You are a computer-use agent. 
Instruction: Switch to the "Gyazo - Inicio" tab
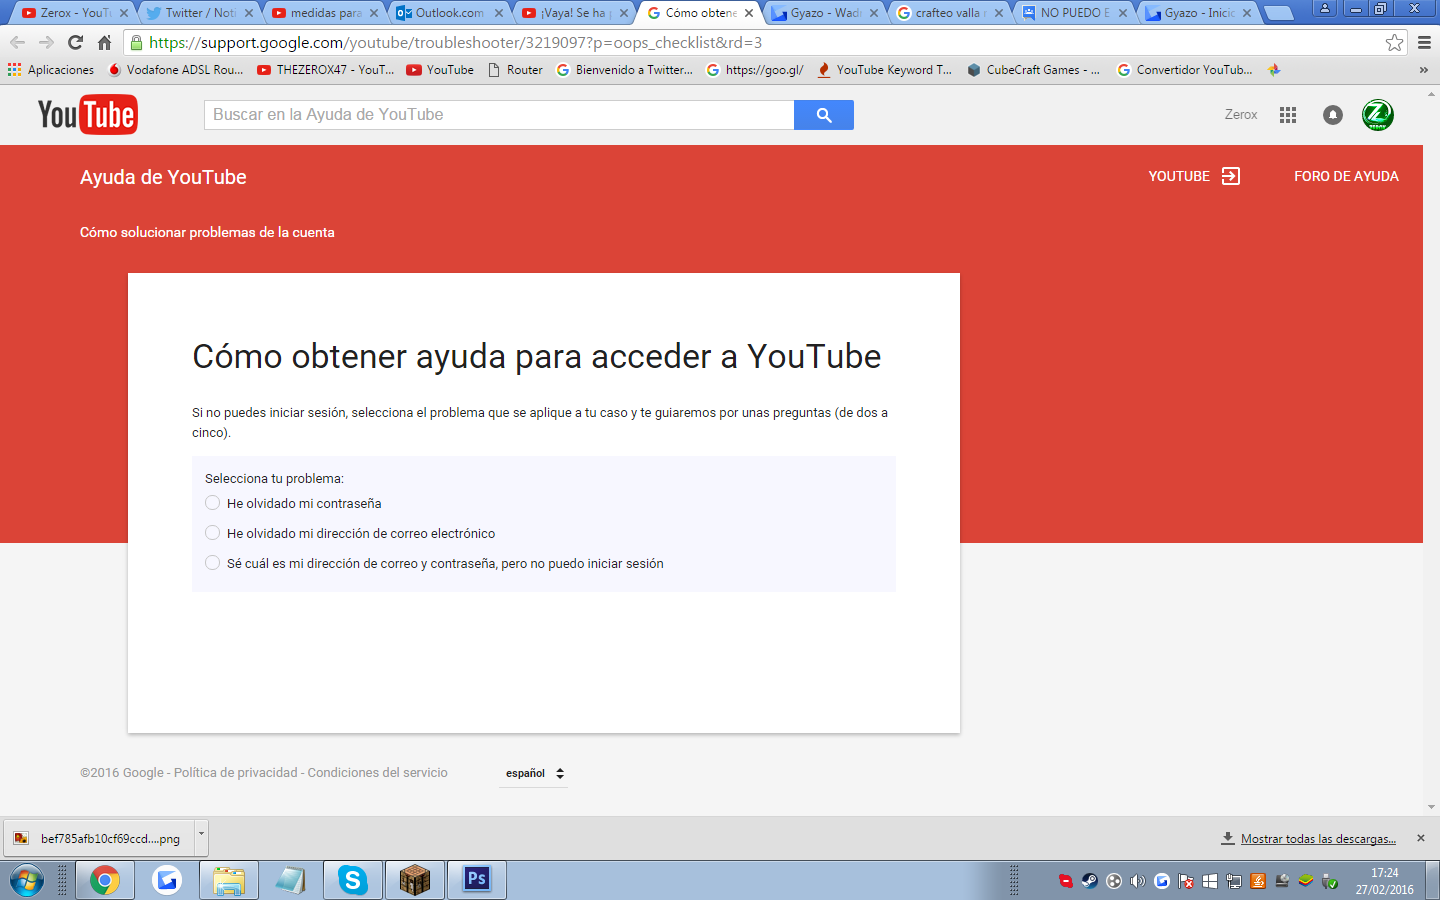1198,13
